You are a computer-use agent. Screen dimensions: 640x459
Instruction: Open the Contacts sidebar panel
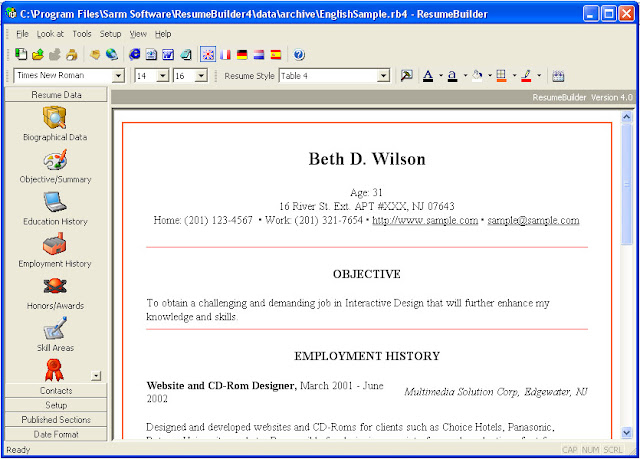point(56,391)
